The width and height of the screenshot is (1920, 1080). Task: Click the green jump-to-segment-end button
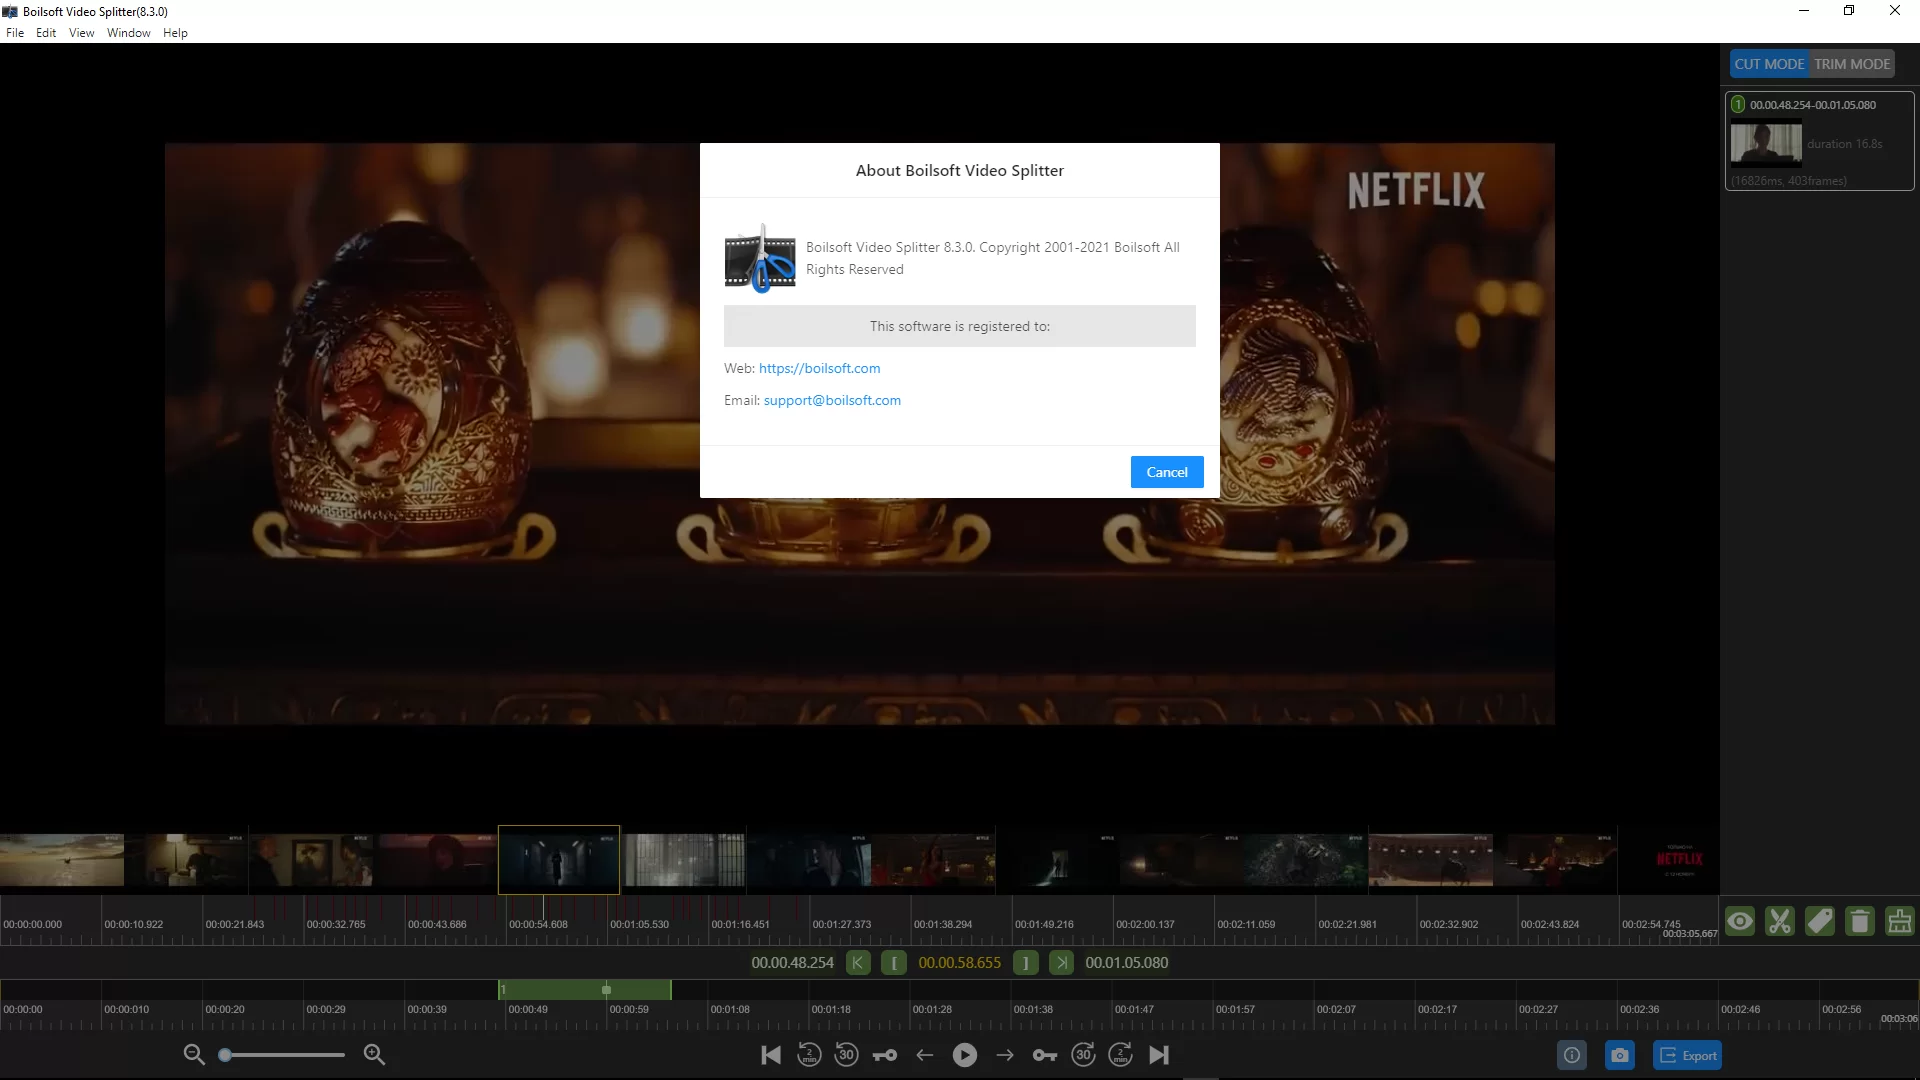coord(1062,962)
